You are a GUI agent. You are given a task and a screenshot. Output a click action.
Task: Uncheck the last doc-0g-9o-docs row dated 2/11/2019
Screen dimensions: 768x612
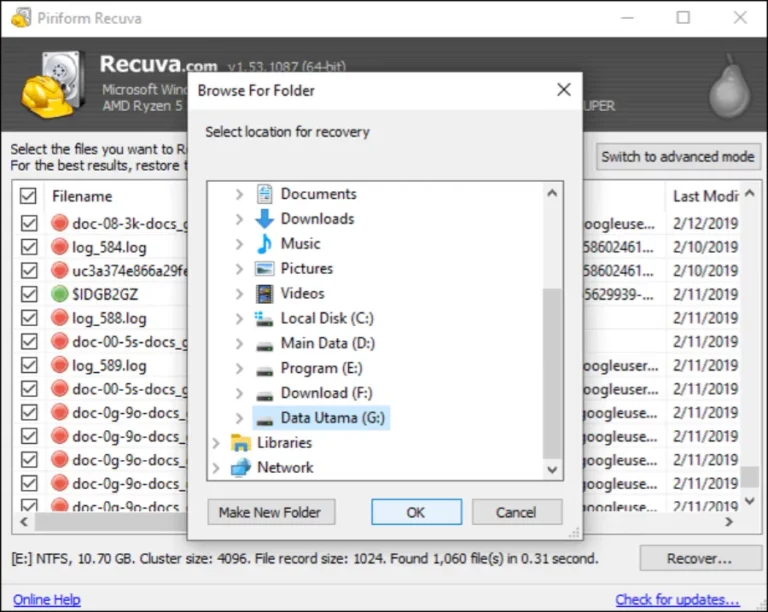(29, 505)
